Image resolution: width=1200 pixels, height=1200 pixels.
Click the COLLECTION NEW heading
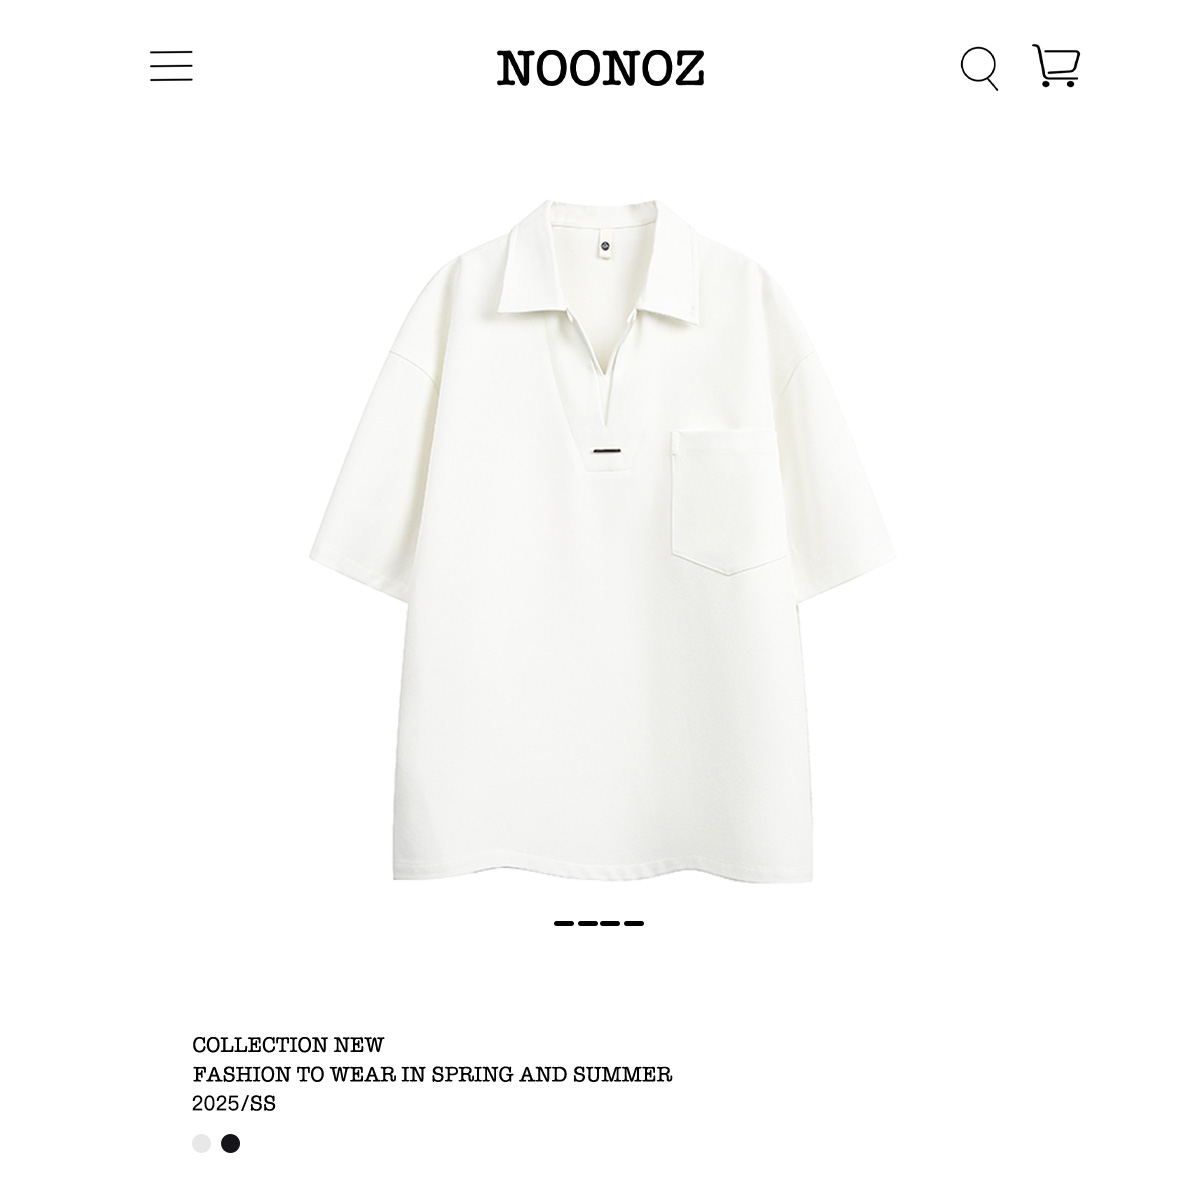coord(288,1045)
